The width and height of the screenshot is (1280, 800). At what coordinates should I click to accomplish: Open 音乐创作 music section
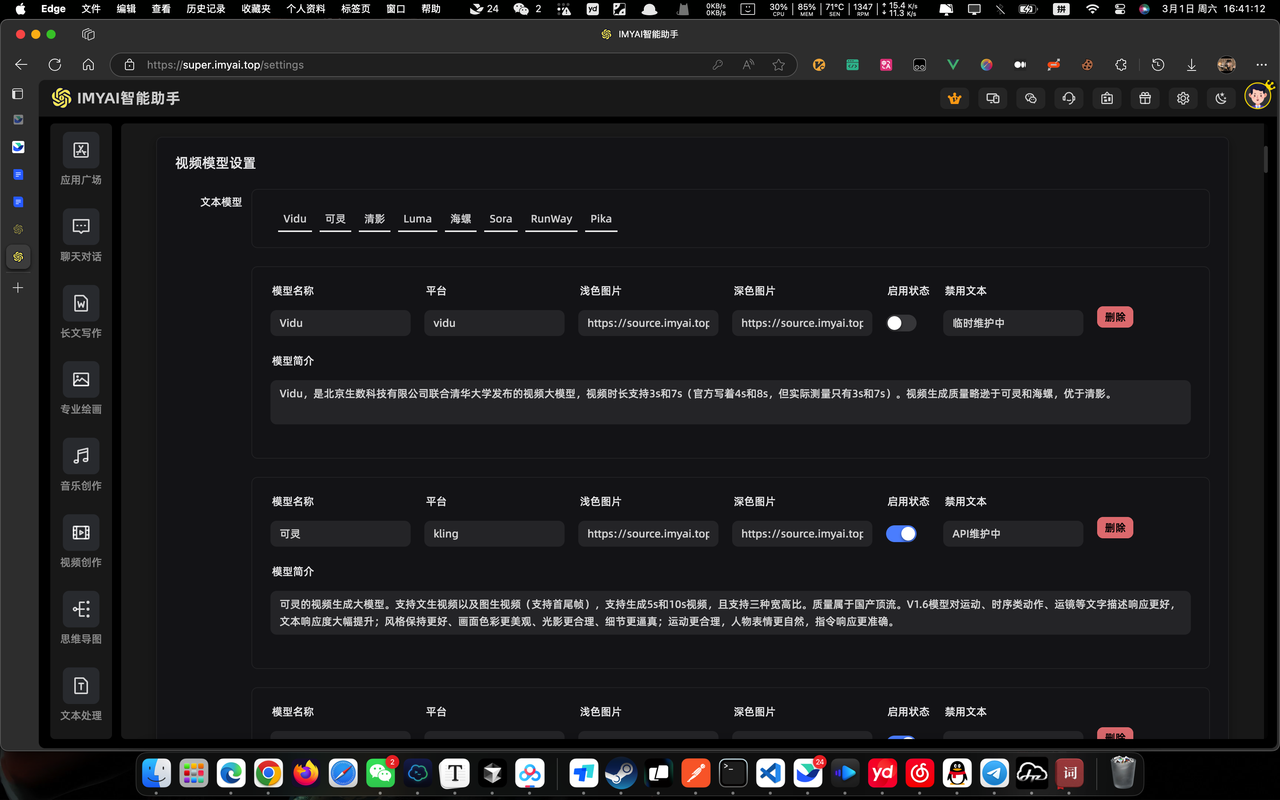81,466
